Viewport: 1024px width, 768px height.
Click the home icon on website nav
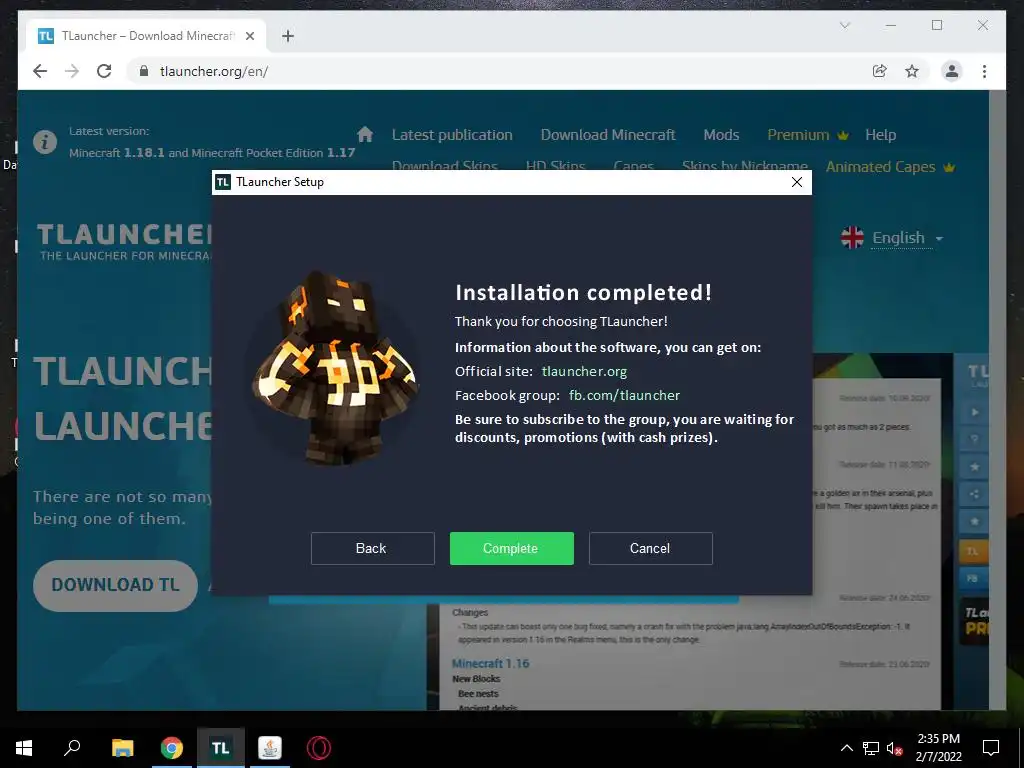tap(365, 135)
